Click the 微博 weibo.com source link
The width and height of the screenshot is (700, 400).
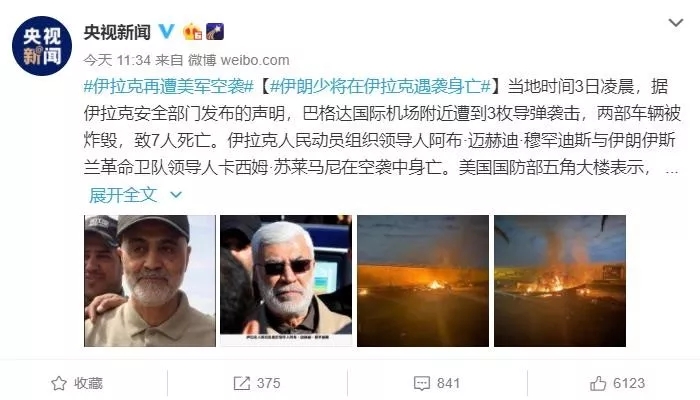click(x=238, y=60)
